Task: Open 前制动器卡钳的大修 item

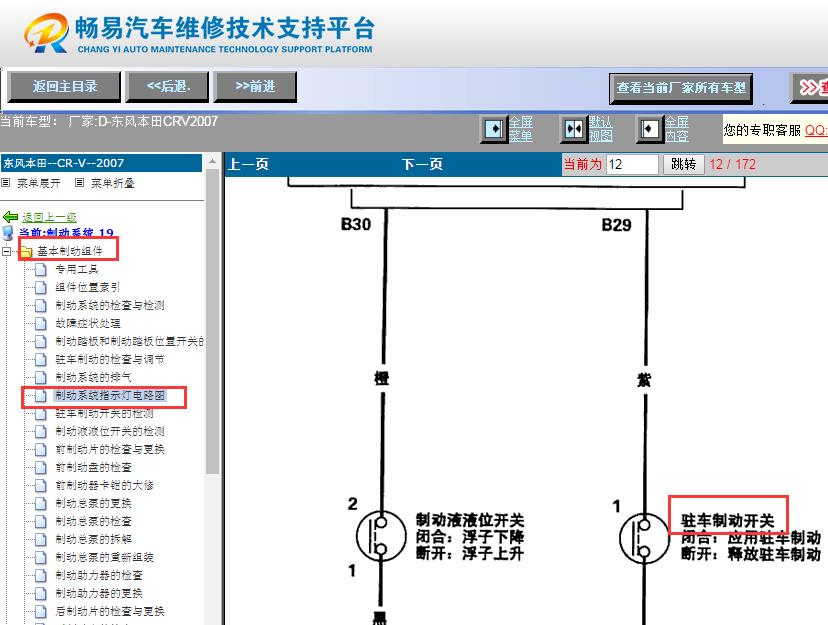Action: (x=104, y=485)
